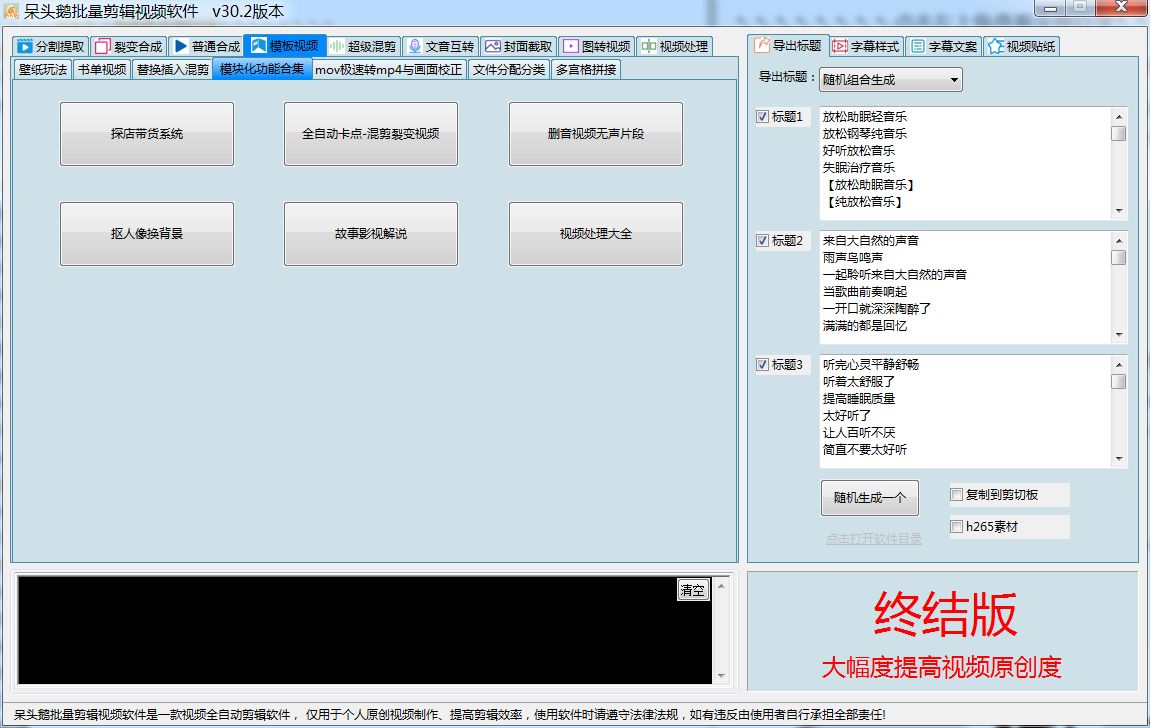
Task: Click the 普通合成 play icon
Action: (x=181, y=46)
